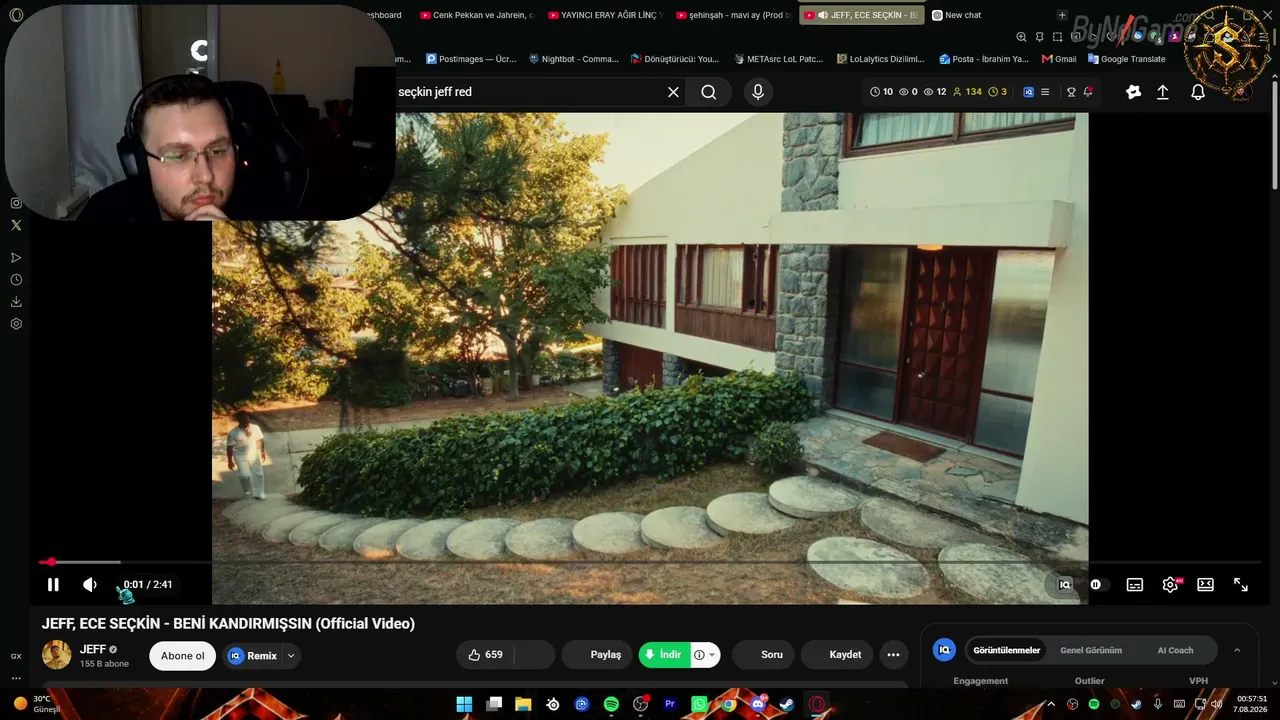Open JEFF channel avatar

(57, 655)
